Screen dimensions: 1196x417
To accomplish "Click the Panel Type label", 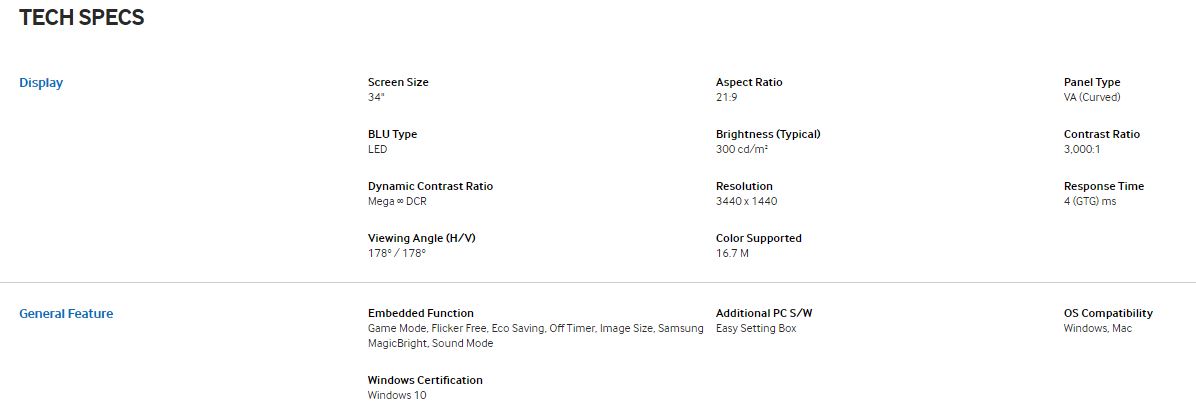I will point(1092,82).
